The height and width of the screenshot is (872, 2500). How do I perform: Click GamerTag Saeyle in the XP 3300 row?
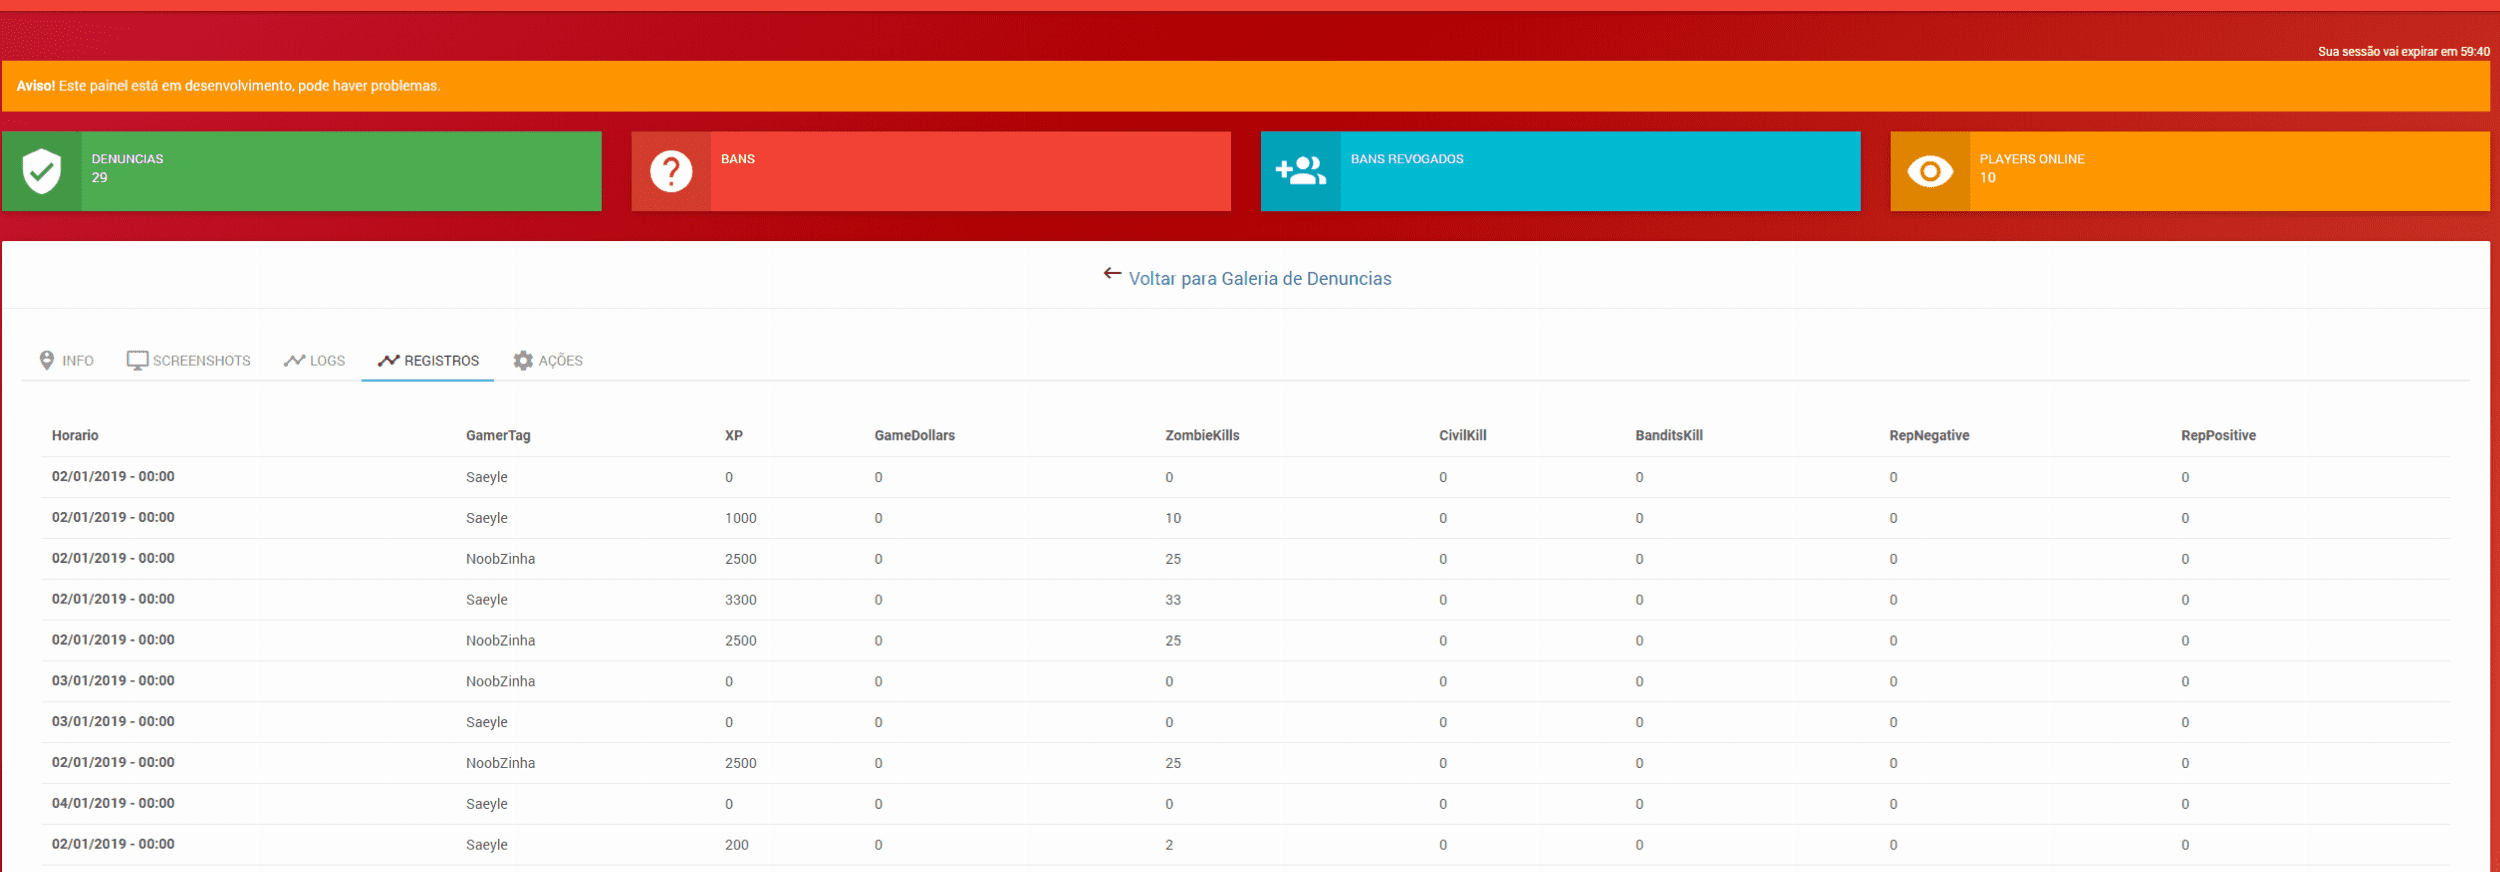coord(487,600)
